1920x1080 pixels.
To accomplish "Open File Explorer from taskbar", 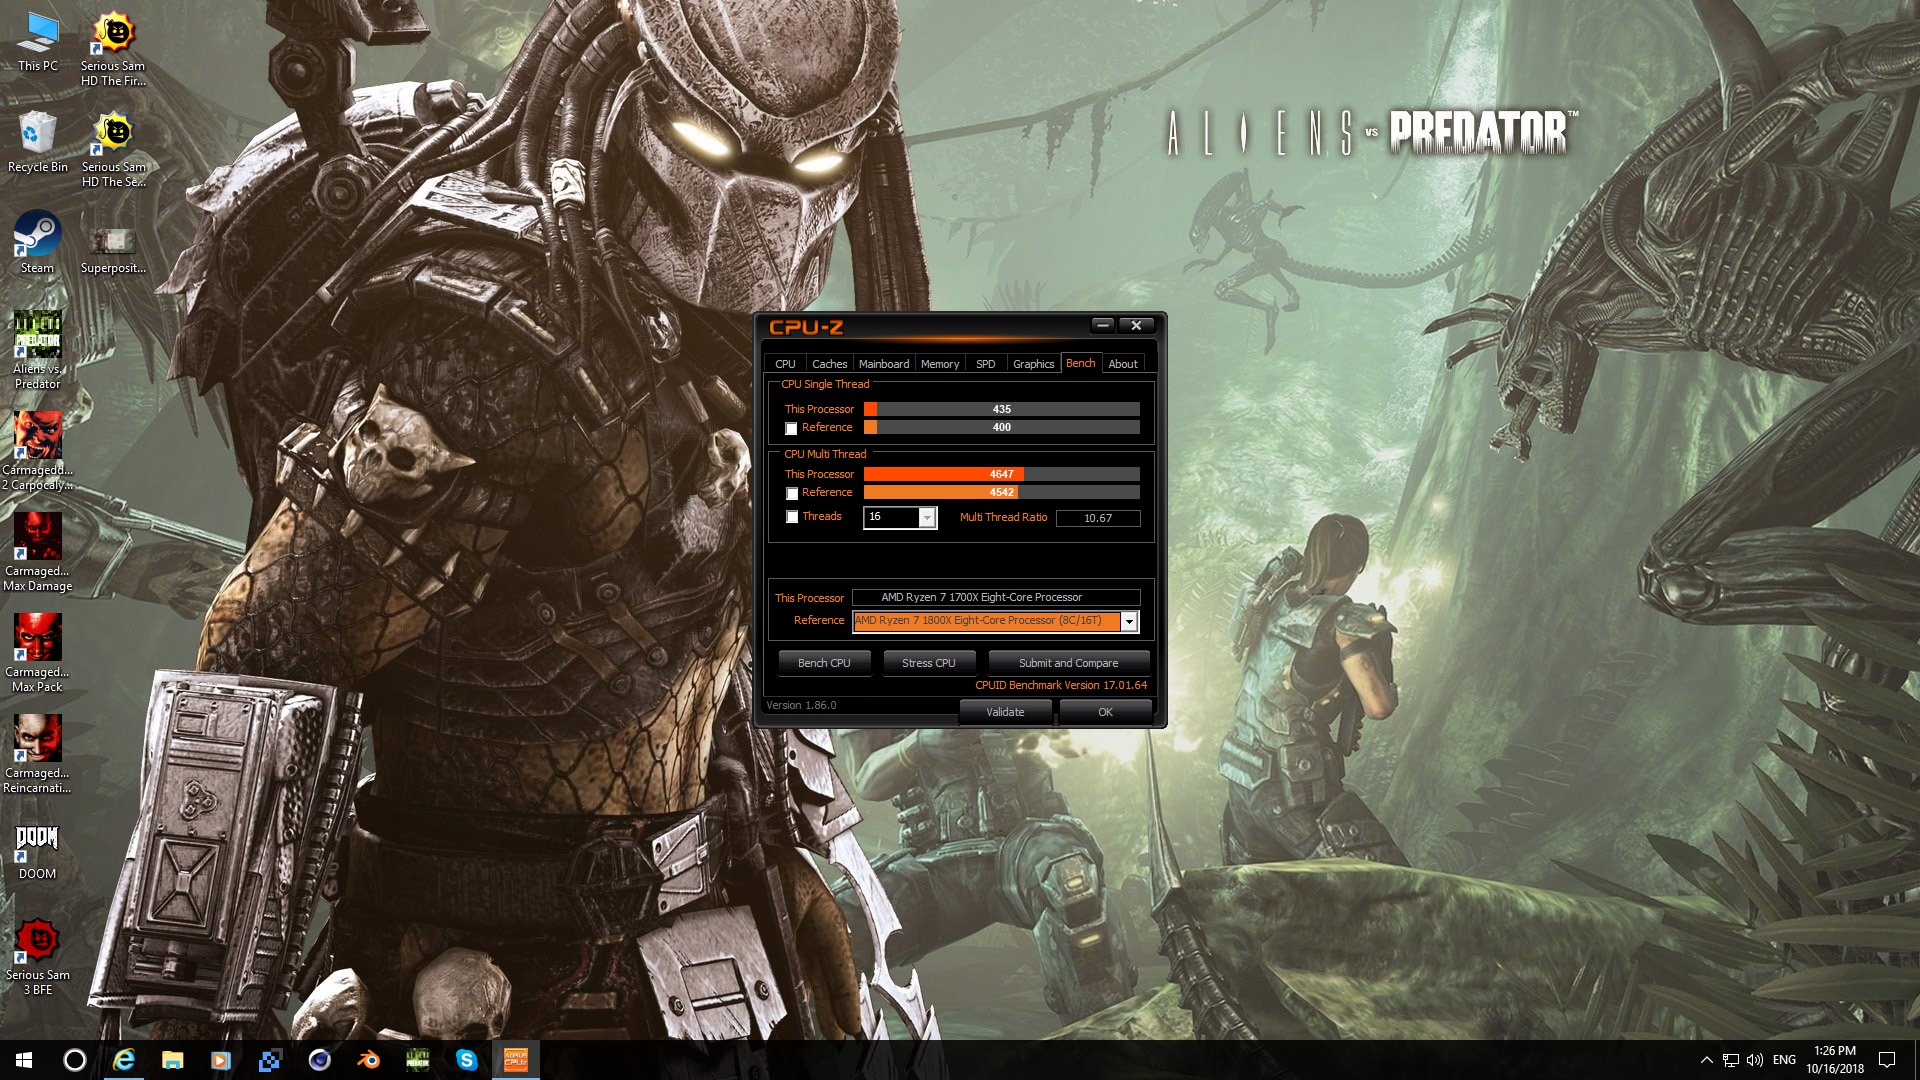I will [173, 1060].
